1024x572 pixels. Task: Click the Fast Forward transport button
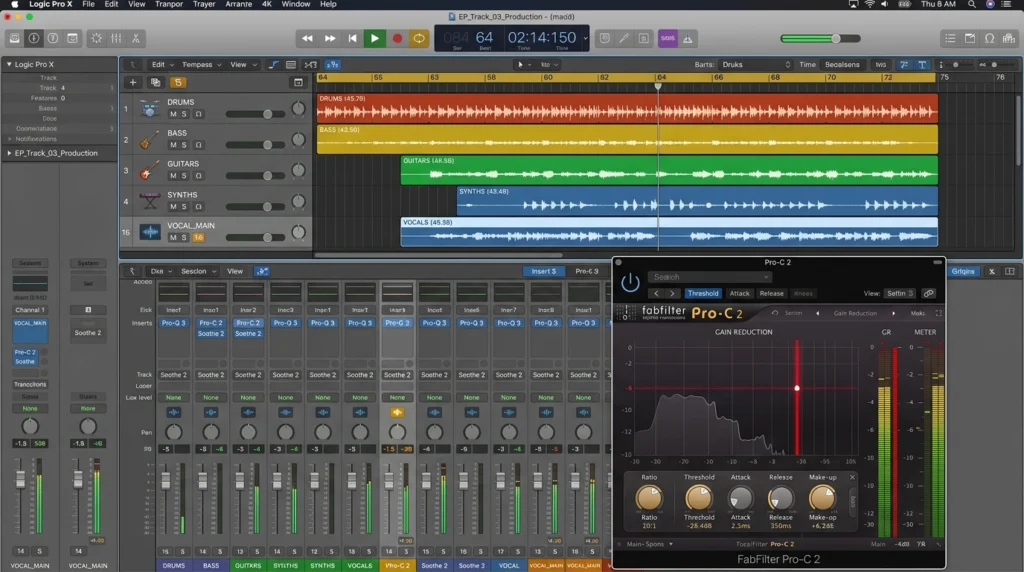coord(330,39)
